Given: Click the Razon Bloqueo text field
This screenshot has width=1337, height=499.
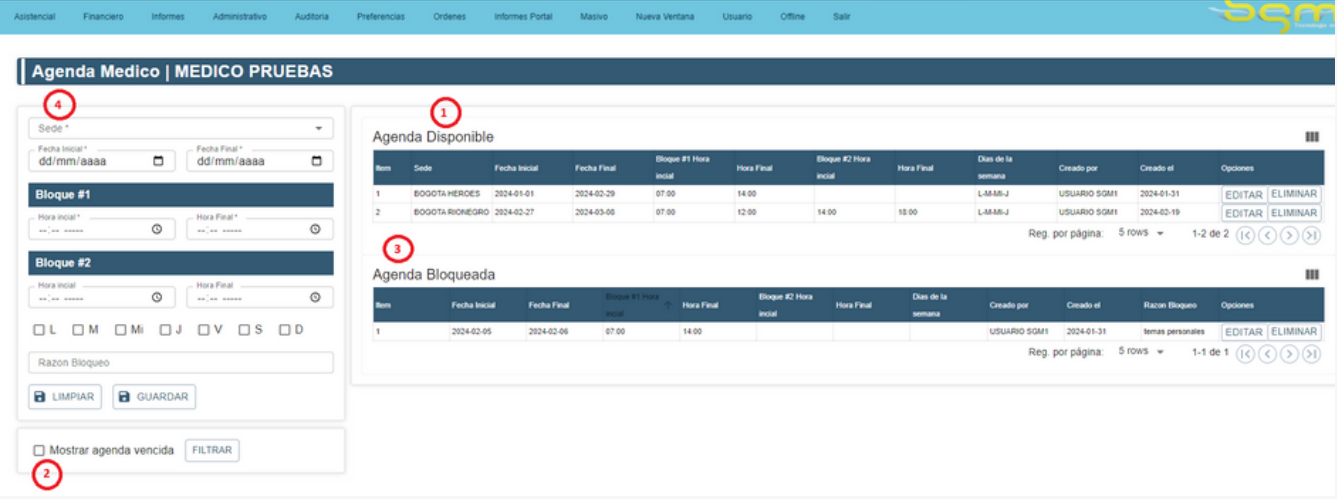Looking at the screenshot, I should pos(180,363).
